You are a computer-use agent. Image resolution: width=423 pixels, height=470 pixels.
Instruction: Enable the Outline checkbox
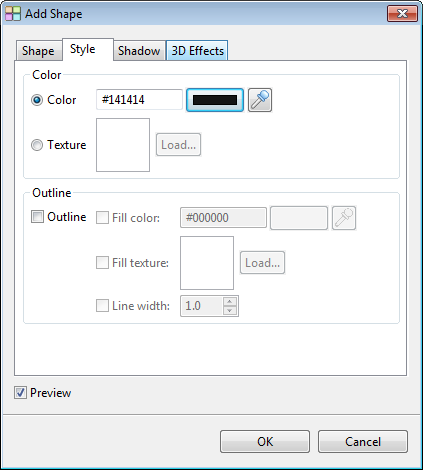coord(37,217)
